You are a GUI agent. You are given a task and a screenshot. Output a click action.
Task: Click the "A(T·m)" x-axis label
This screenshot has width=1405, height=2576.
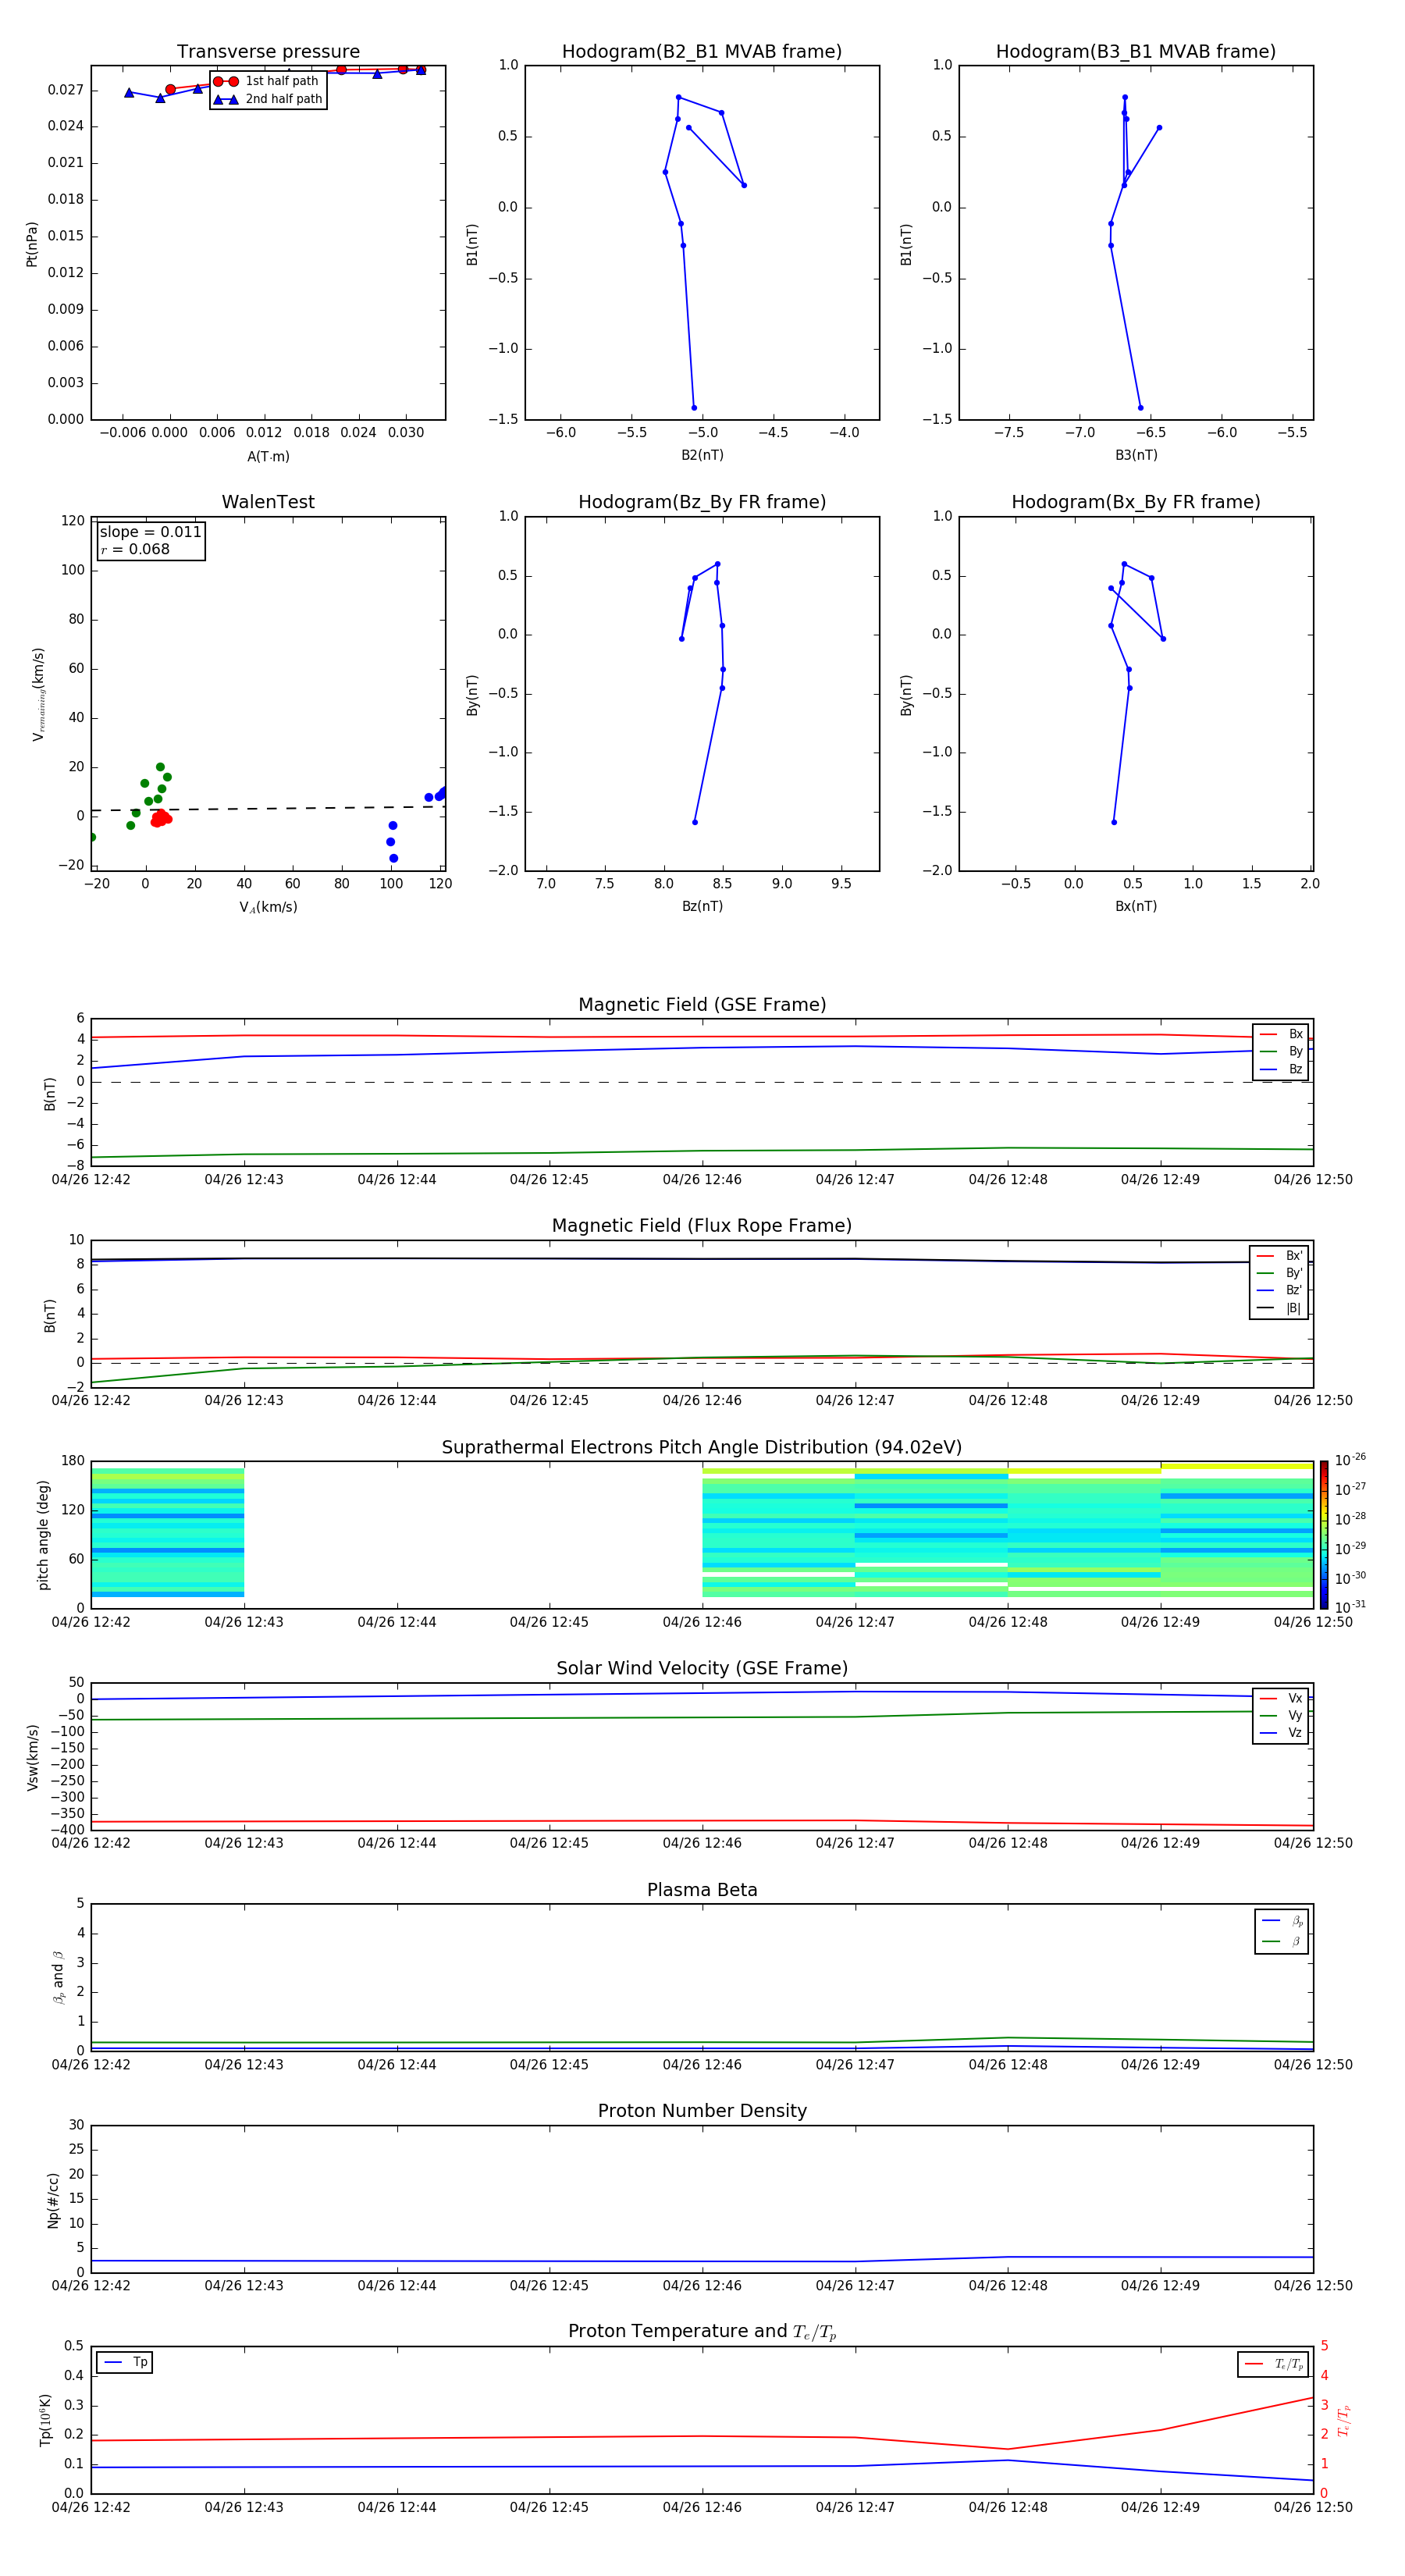coord(268,456)
